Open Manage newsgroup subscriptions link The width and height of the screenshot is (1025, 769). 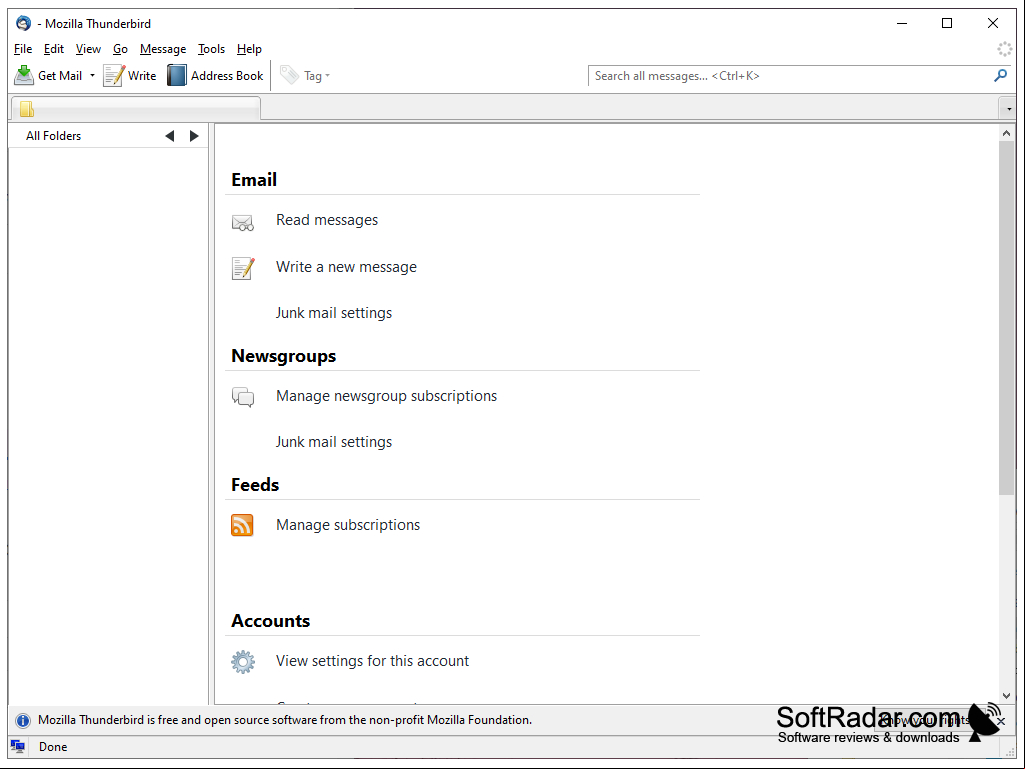pos(386,396)
